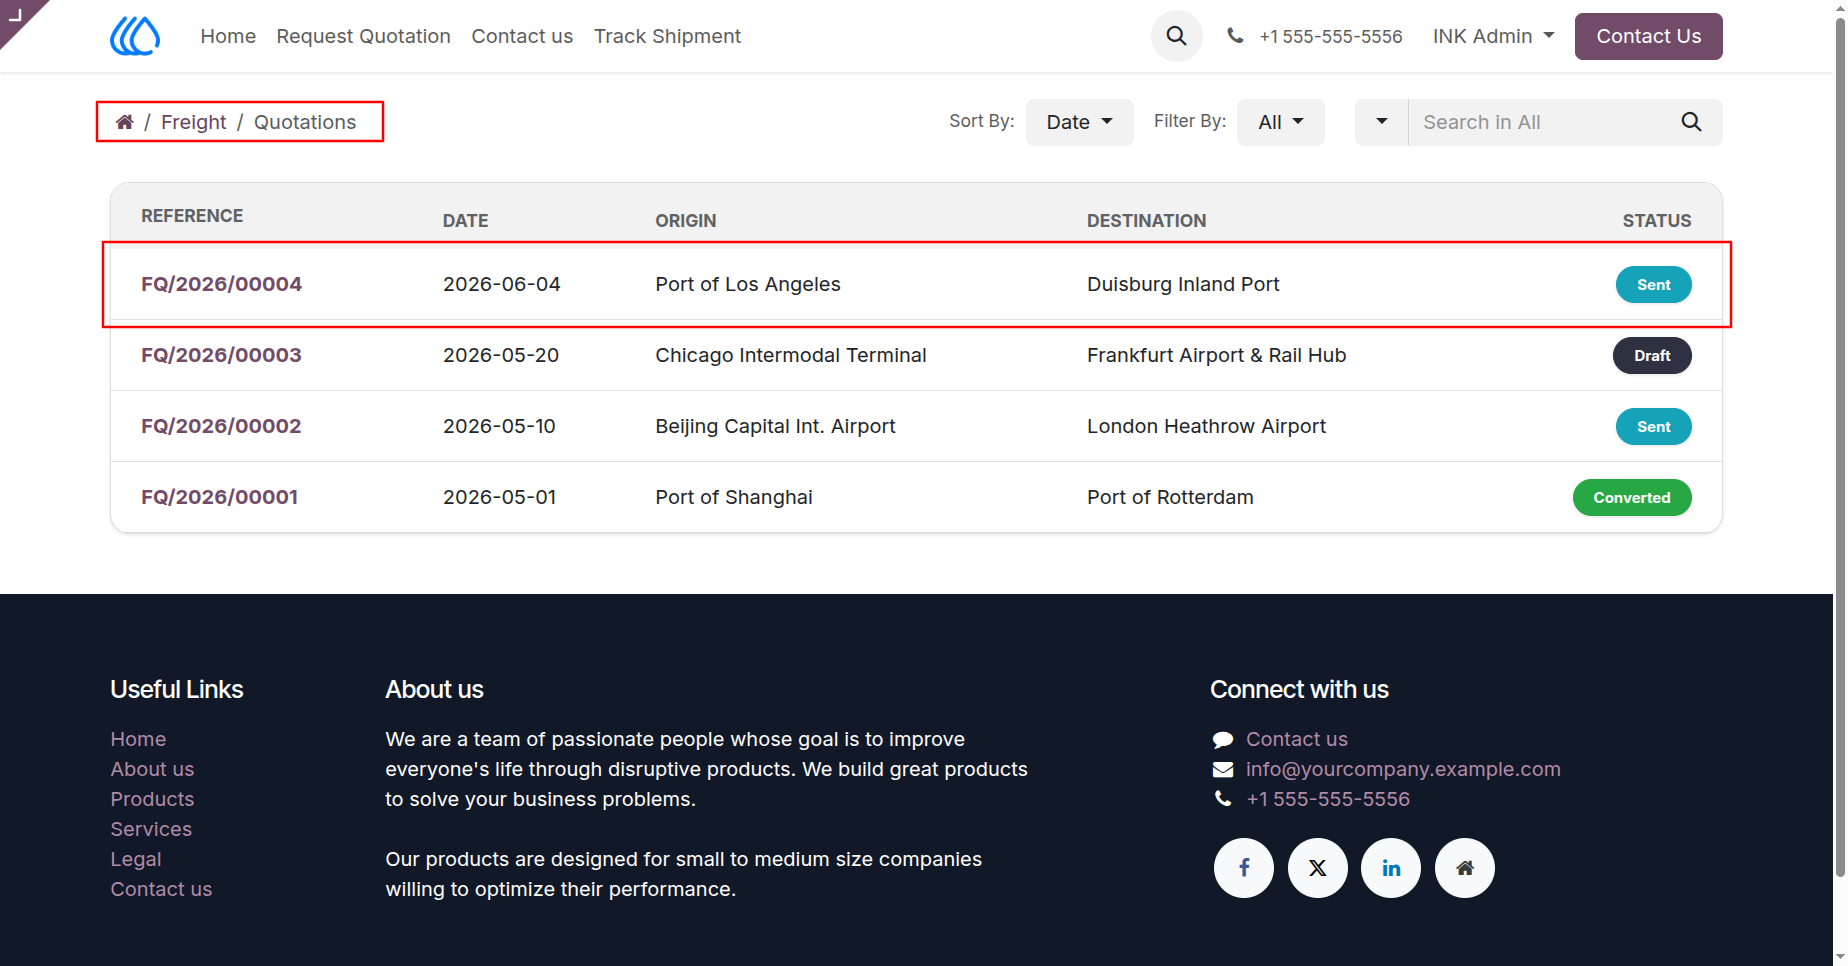1848x966 pixels.
Task: Click the Port of Rotterdam destination cell
Action: [1170, 497]
